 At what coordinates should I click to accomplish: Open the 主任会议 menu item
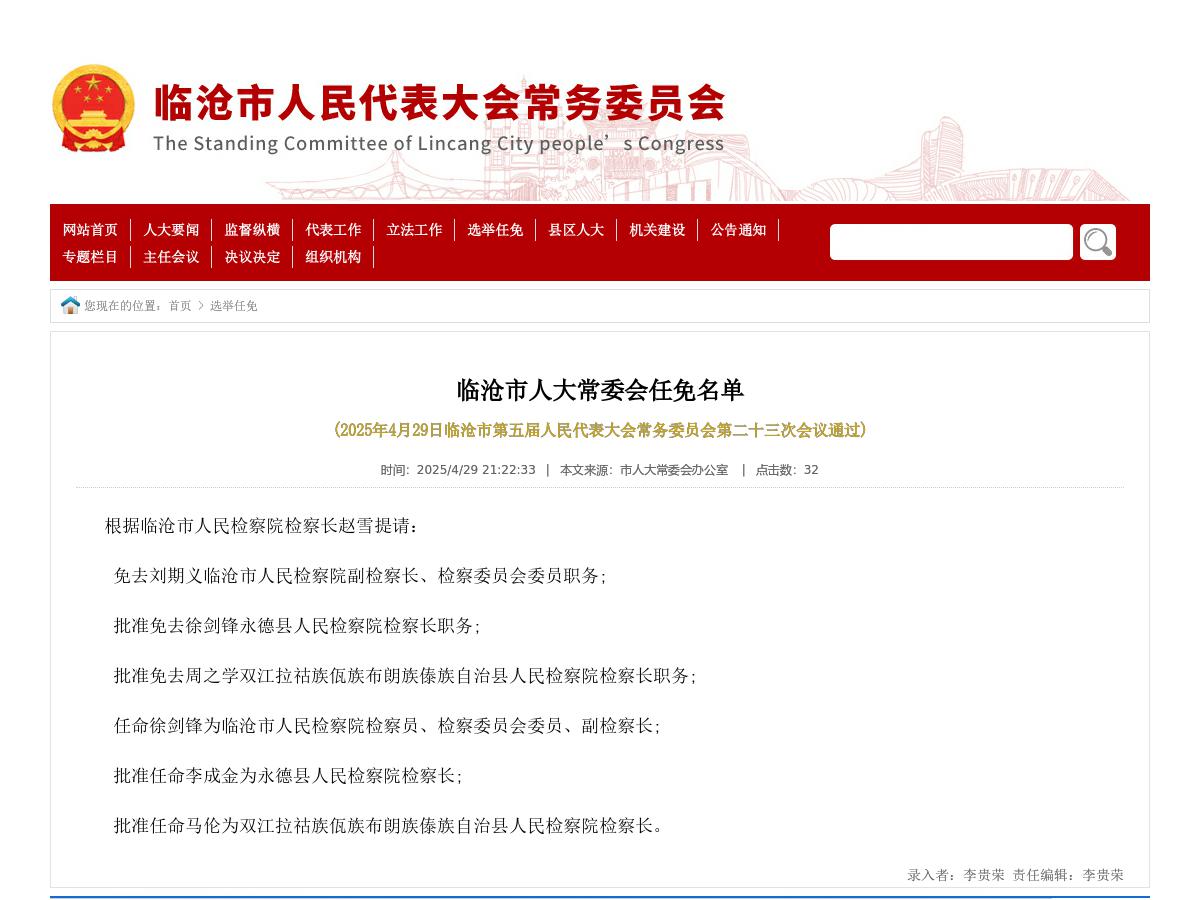click(x=171, y=257)
